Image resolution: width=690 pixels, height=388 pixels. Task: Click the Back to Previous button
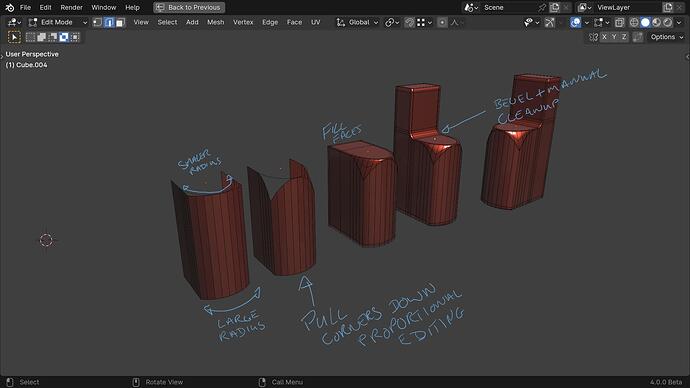189,7
